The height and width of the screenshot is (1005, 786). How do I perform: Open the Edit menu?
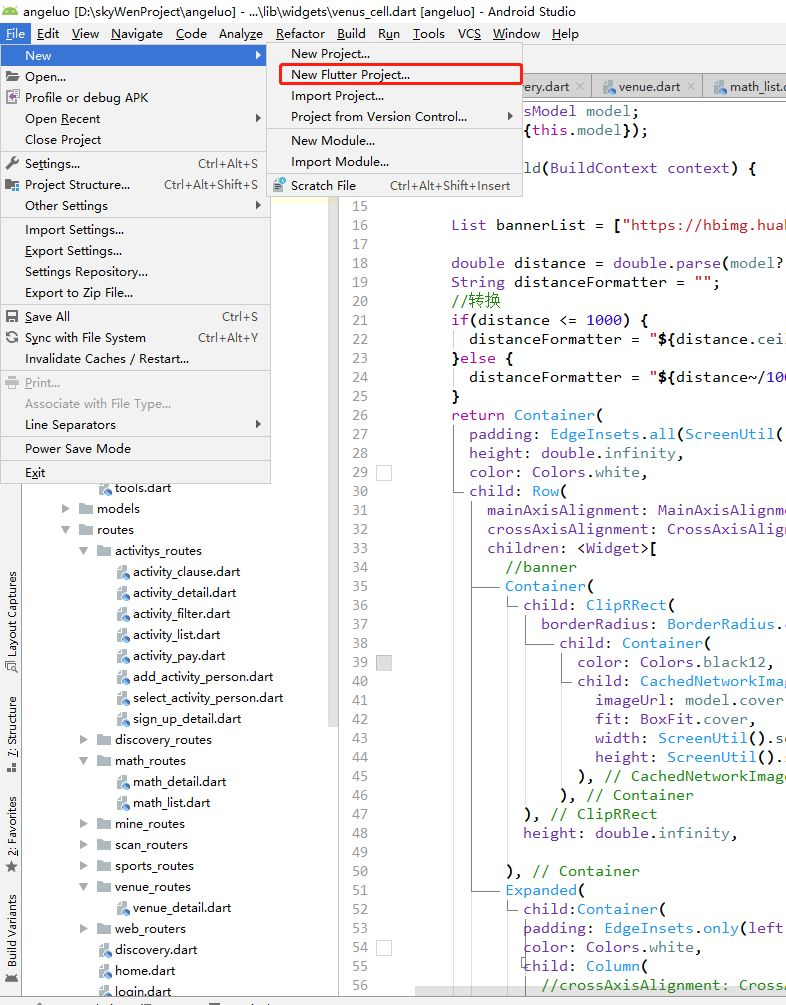click(48, 34)
